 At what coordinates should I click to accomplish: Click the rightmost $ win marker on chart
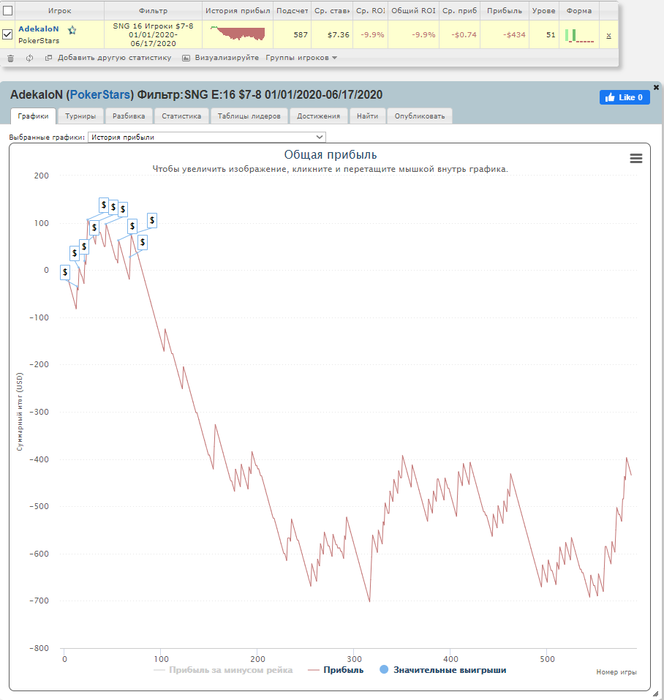pyautogui.click(x=152, y=220)
